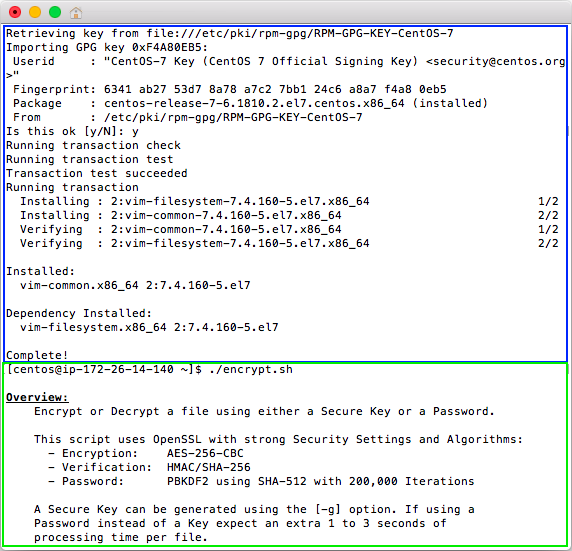572x551 pixels.
Task: Maximize the terminal with green button
Action: [x=55, y=12]
